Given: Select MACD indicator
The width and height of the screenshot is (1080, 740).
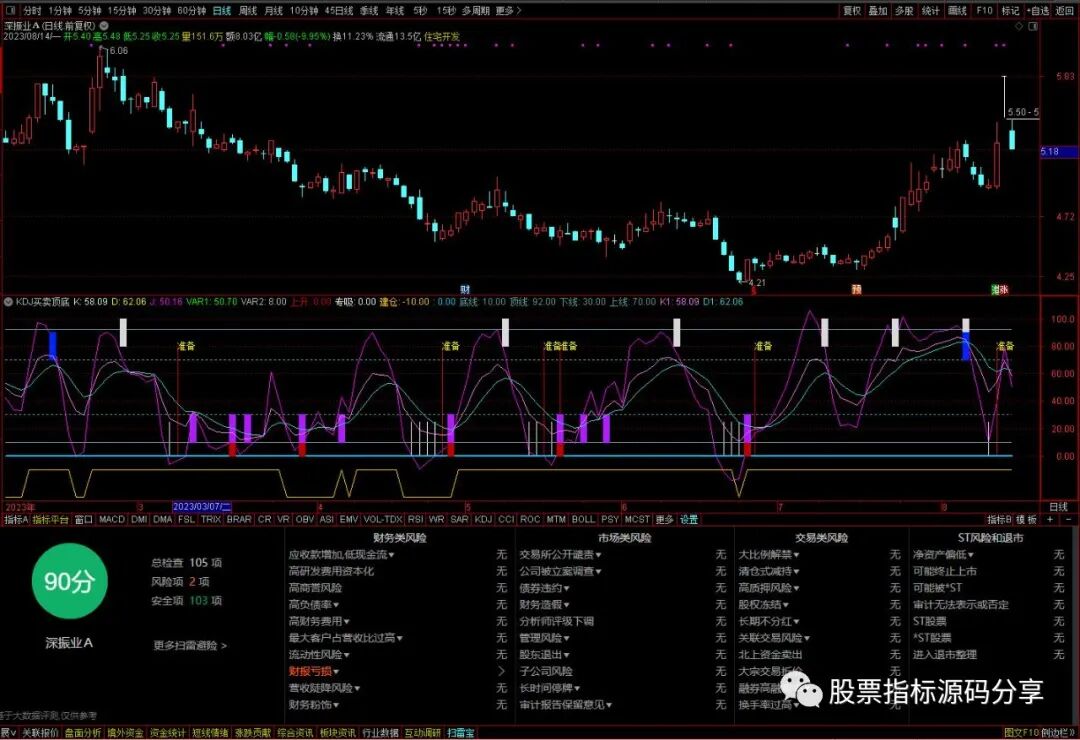Looking at the screenshot, I should point(112,520).
